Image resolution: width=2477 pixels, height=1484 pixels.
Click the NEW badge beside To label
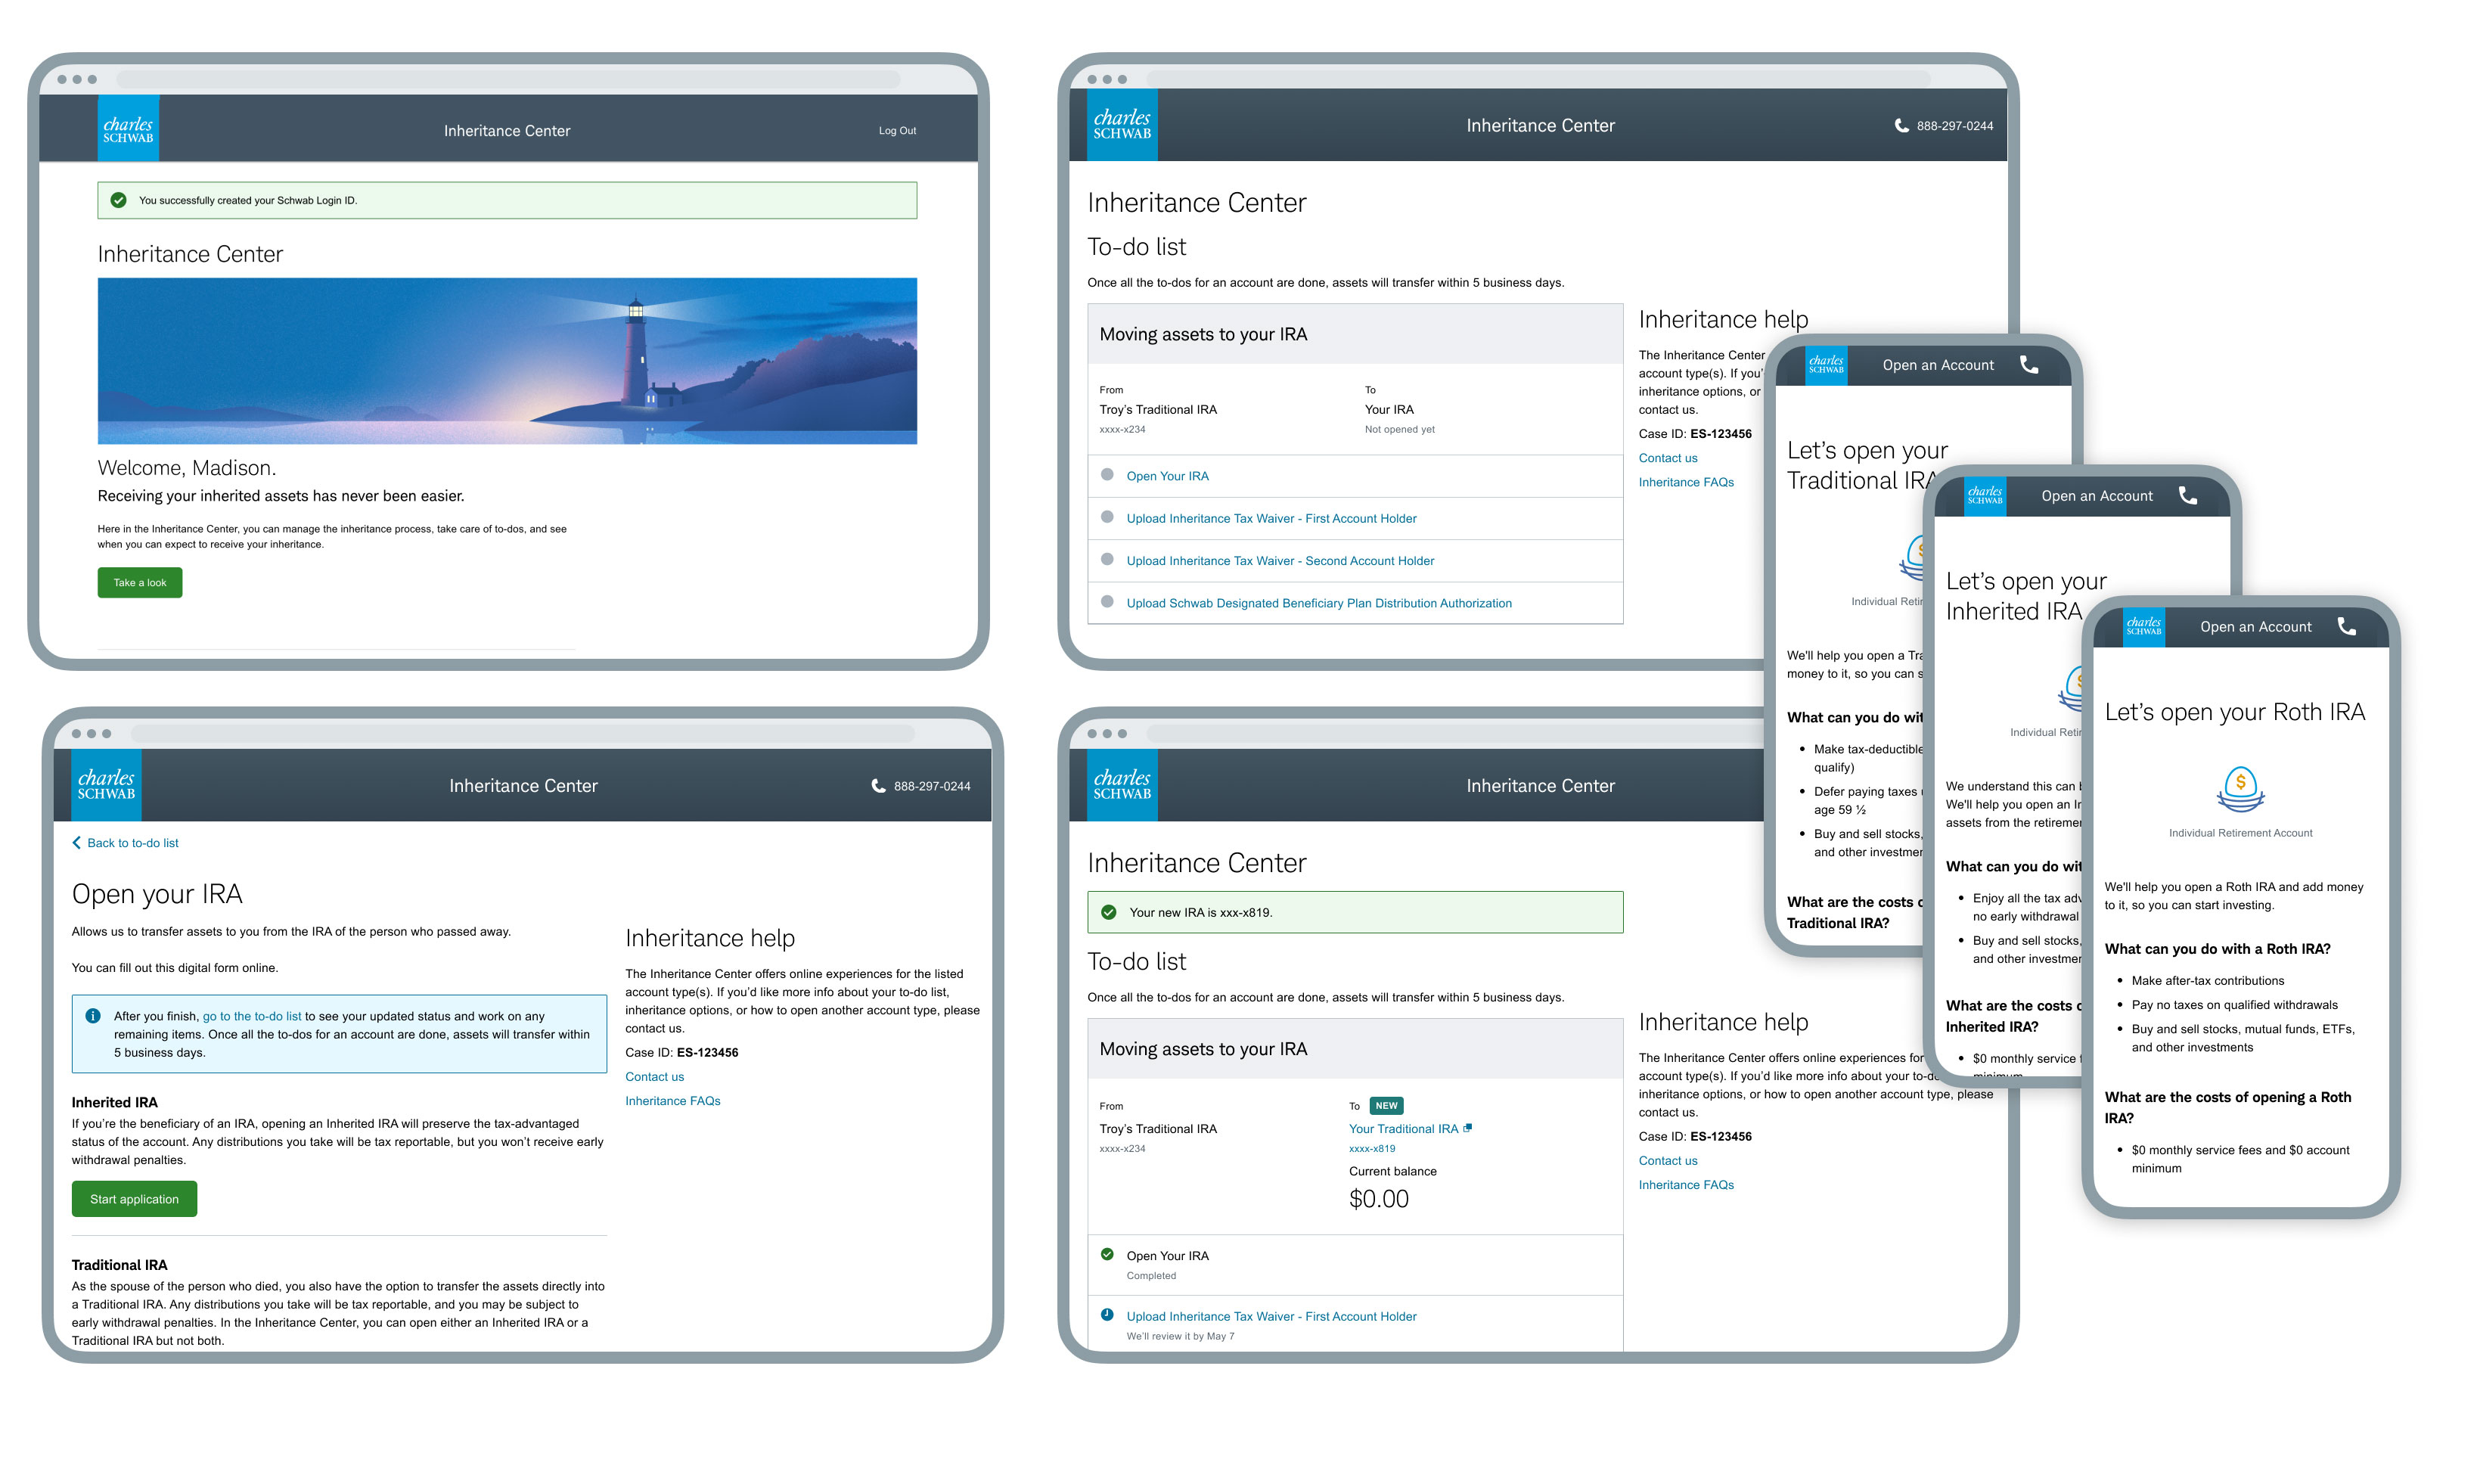(x=1386, y=1105)
